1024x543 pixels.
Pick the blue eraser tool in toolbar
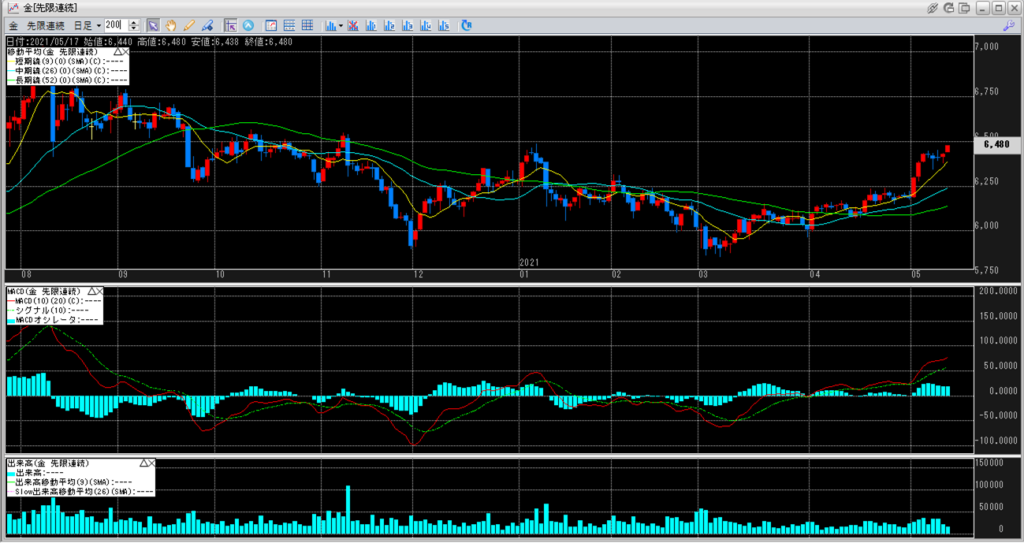[x=206, y=24]
